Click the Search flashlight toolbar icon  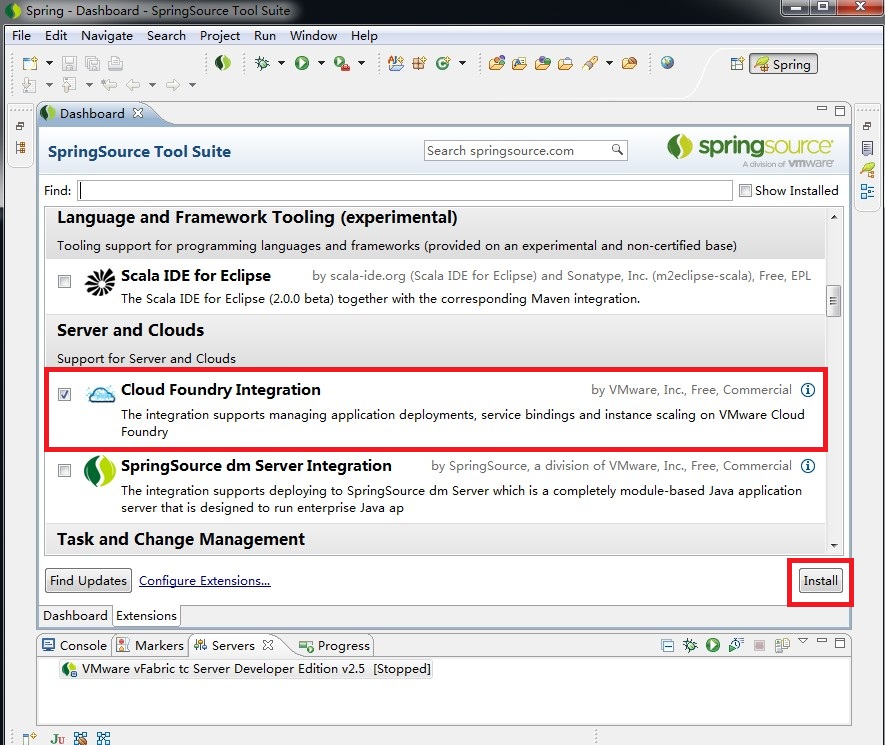[x=590, y=63]
